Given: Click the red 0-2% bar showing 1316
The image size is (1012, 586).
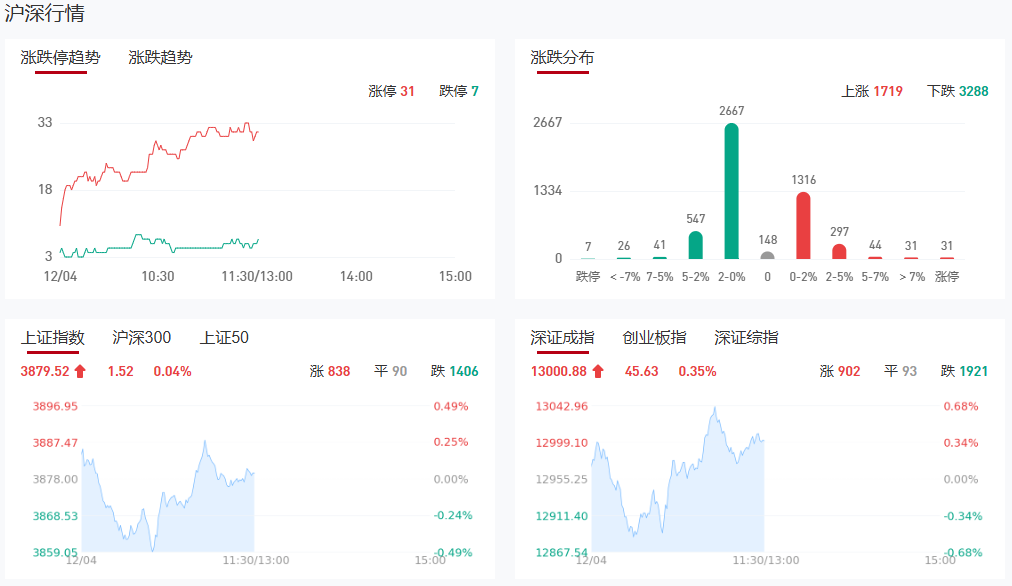Looking at the screenshot, I should pos(803,225).
